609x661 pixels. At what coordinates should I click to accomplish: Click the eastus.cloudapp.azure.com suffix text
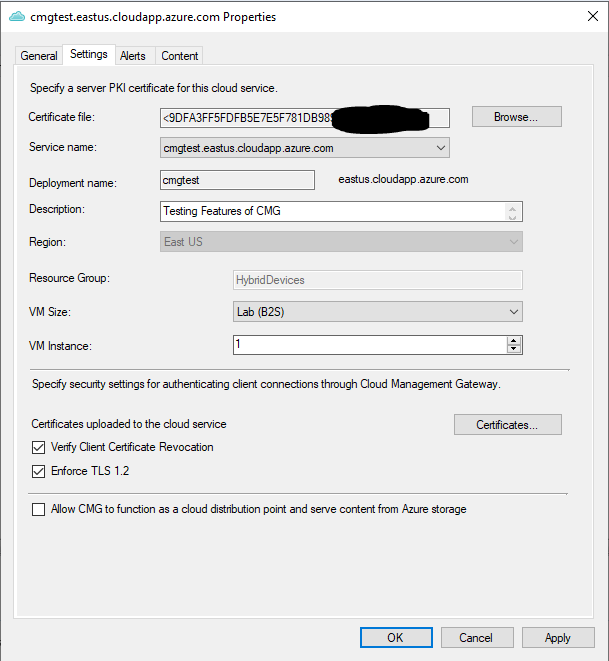click(403, 179)
